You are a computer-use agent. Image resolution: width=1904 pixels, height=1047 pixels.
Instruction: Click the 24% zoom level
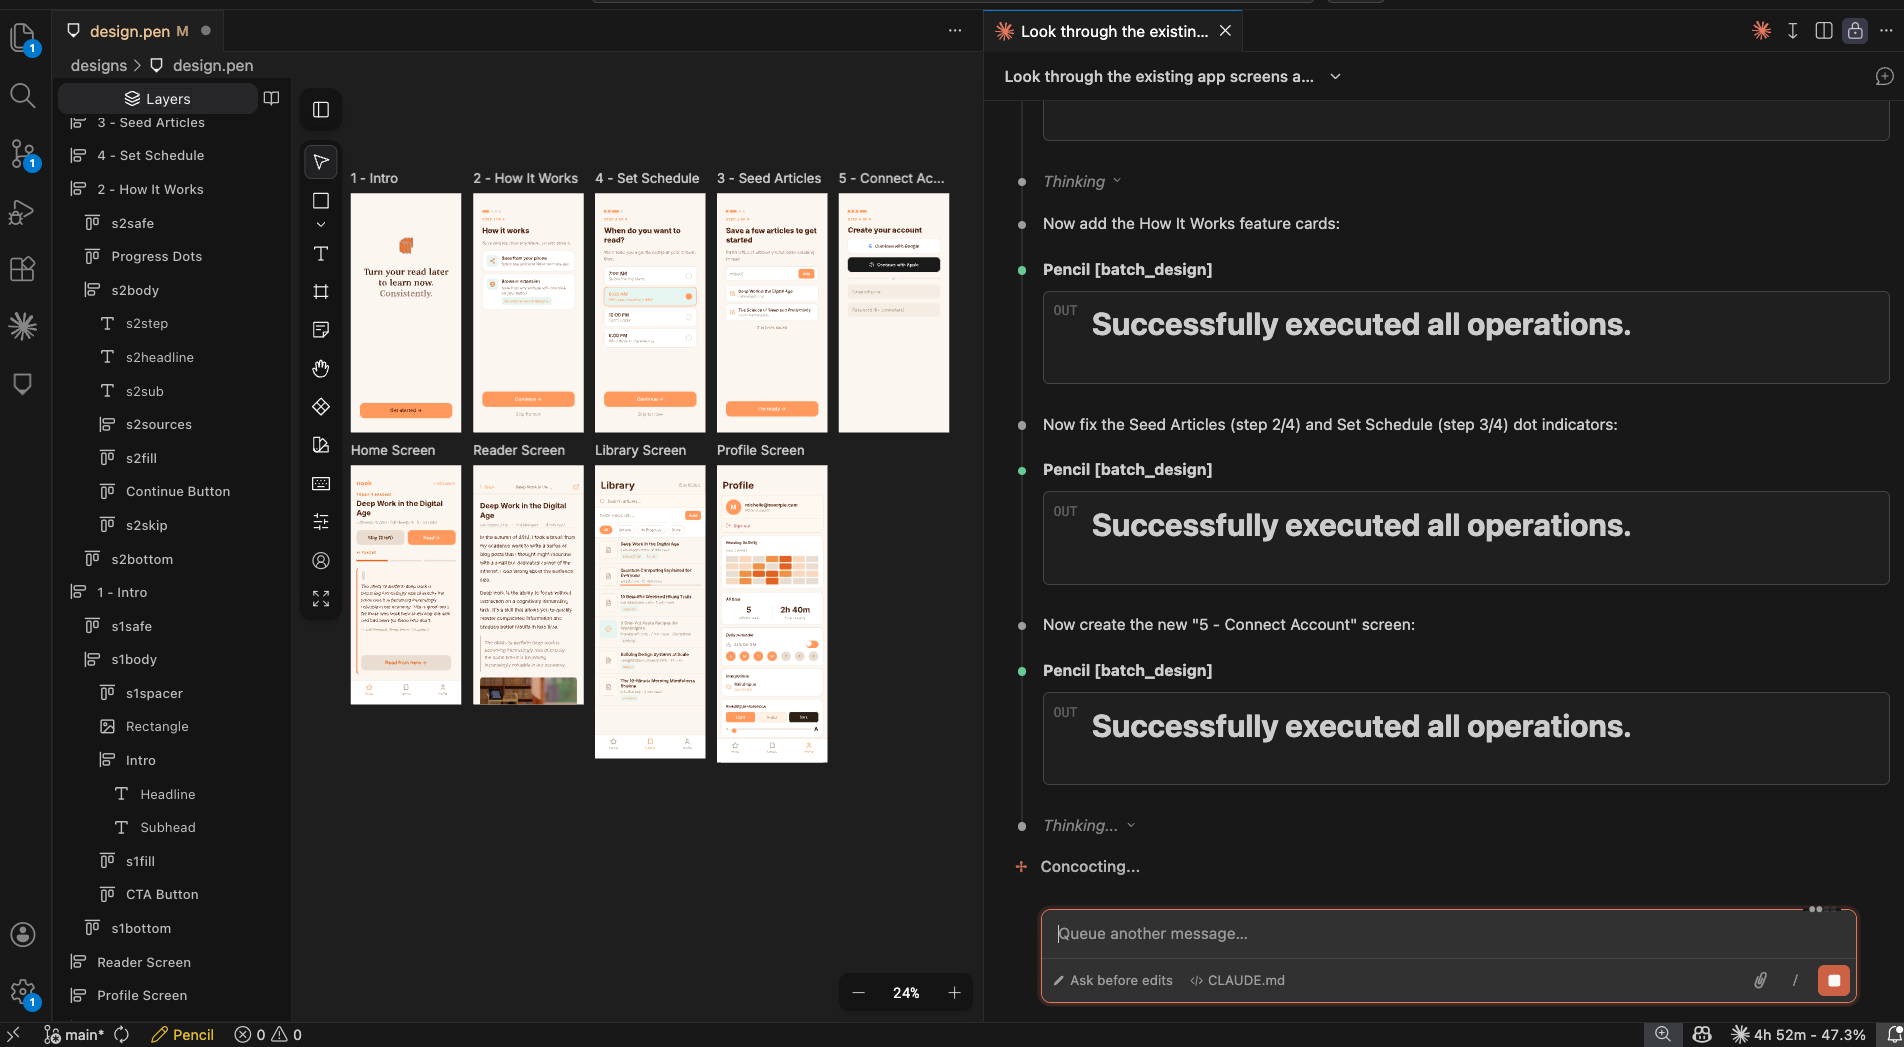pyautogui.click(x=906, y=993)
